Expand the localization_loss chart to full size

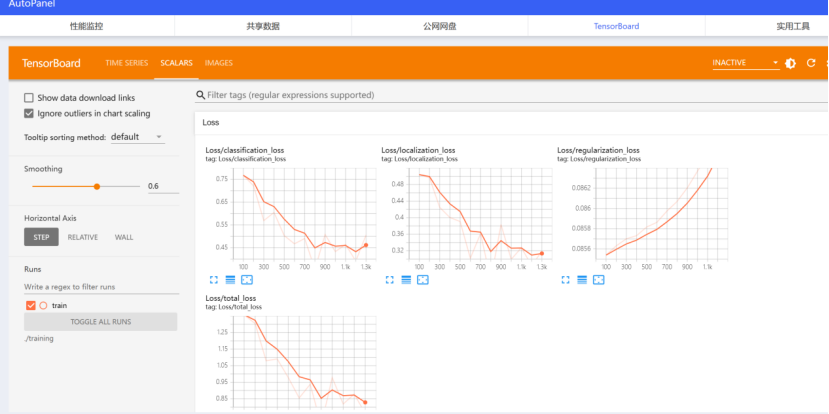coord(390,280)
